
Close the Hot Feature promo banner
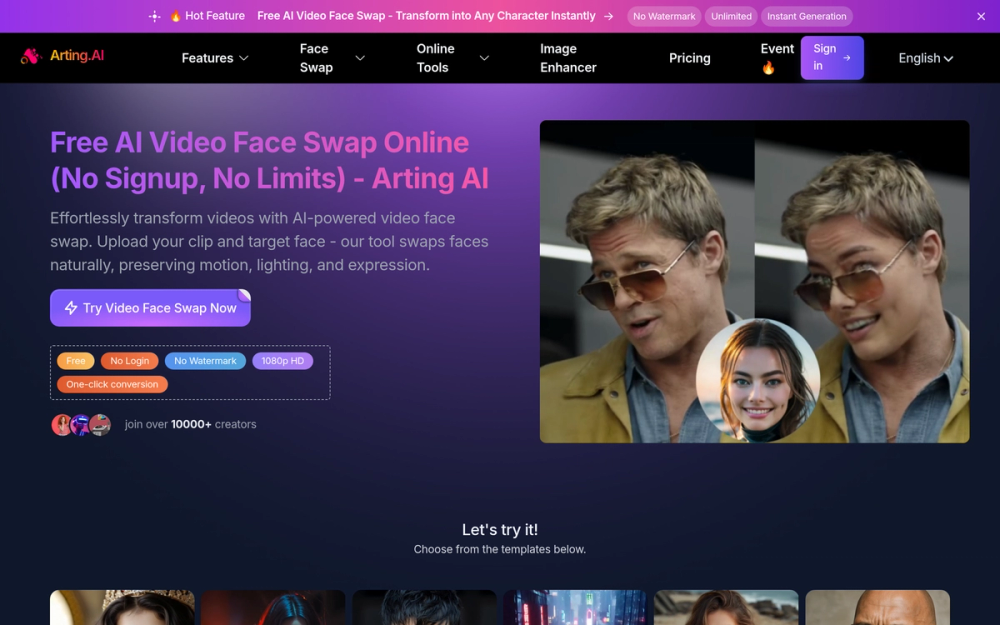pyautogui.click(x=981, y=17)
